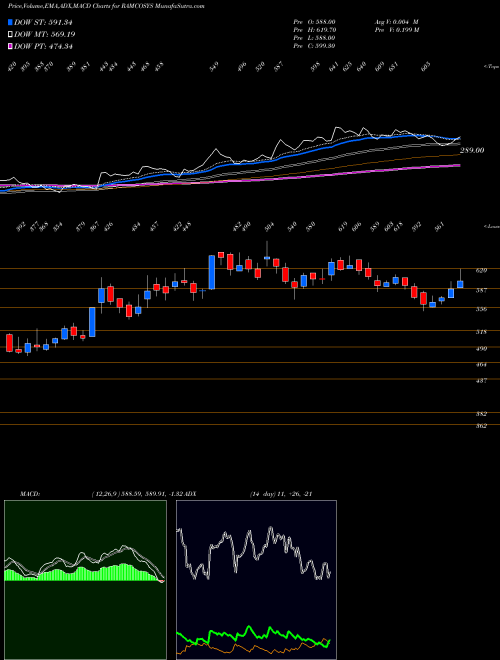Image resolution: width=500 pixels, height=660 pixels.
Task: Click the 490 price level label
Action: pos(481,349)
